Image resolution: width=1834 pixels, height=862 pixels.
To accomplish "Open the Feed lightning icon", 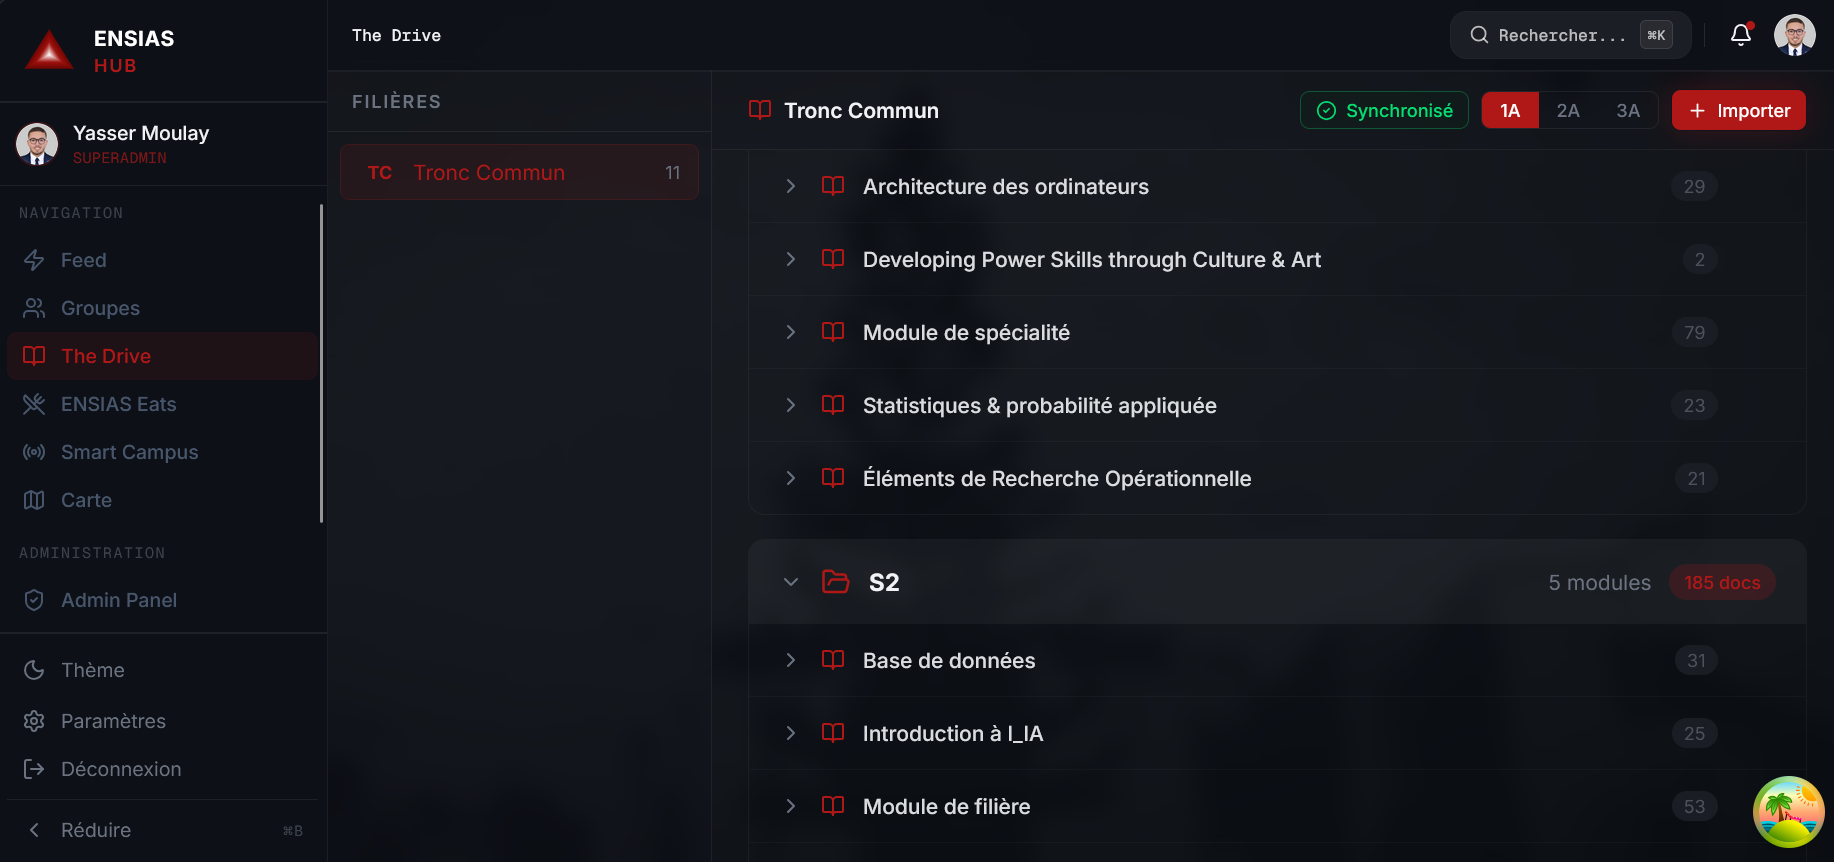I will (x=34, y=260).
